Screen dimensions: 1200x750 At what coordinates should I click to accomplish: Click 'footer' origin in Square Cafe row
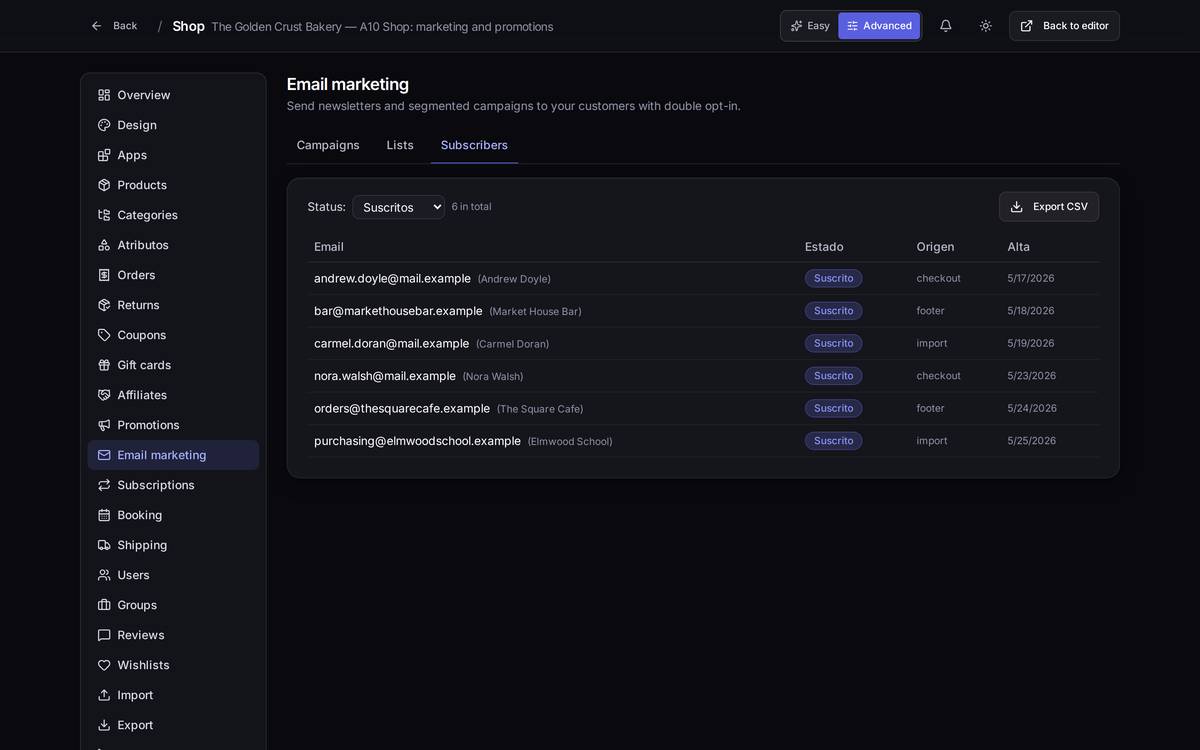(x=931, y=408)
